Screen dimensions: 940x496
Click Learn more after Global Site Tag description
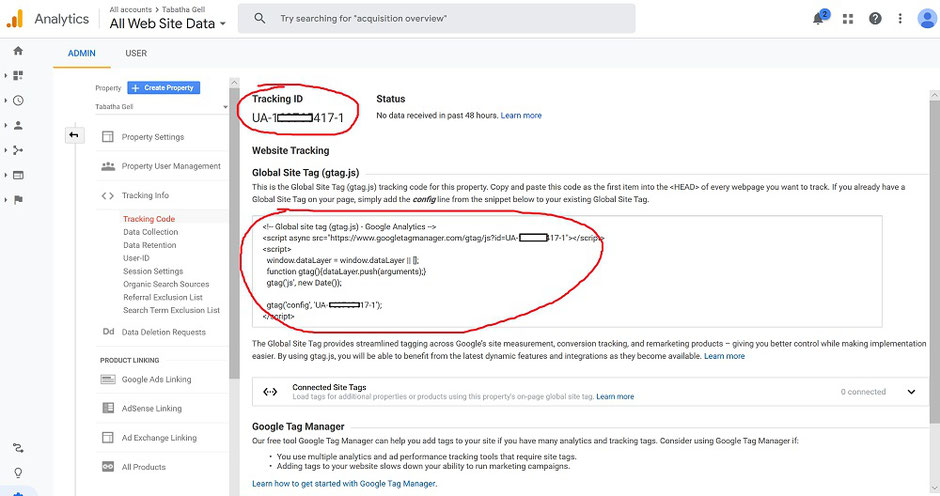[724, 356]
